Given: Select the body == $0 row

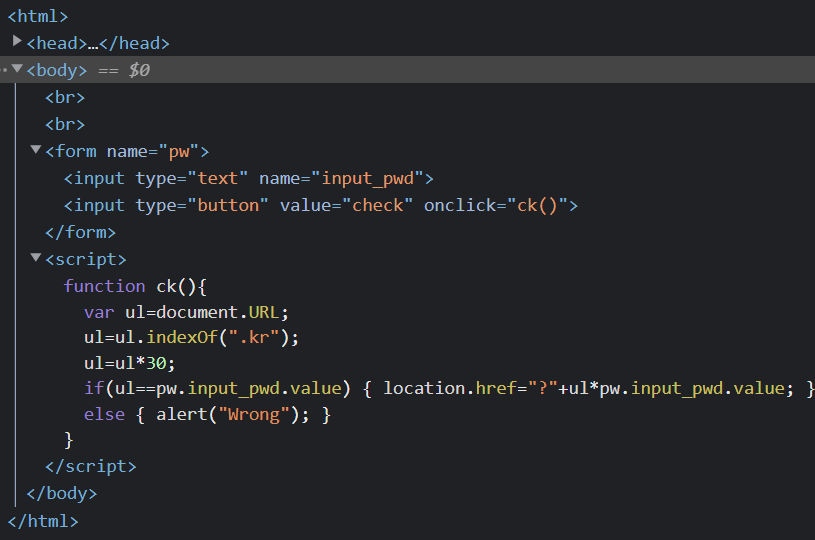Looking at the screenshot, I should point(408,70).
